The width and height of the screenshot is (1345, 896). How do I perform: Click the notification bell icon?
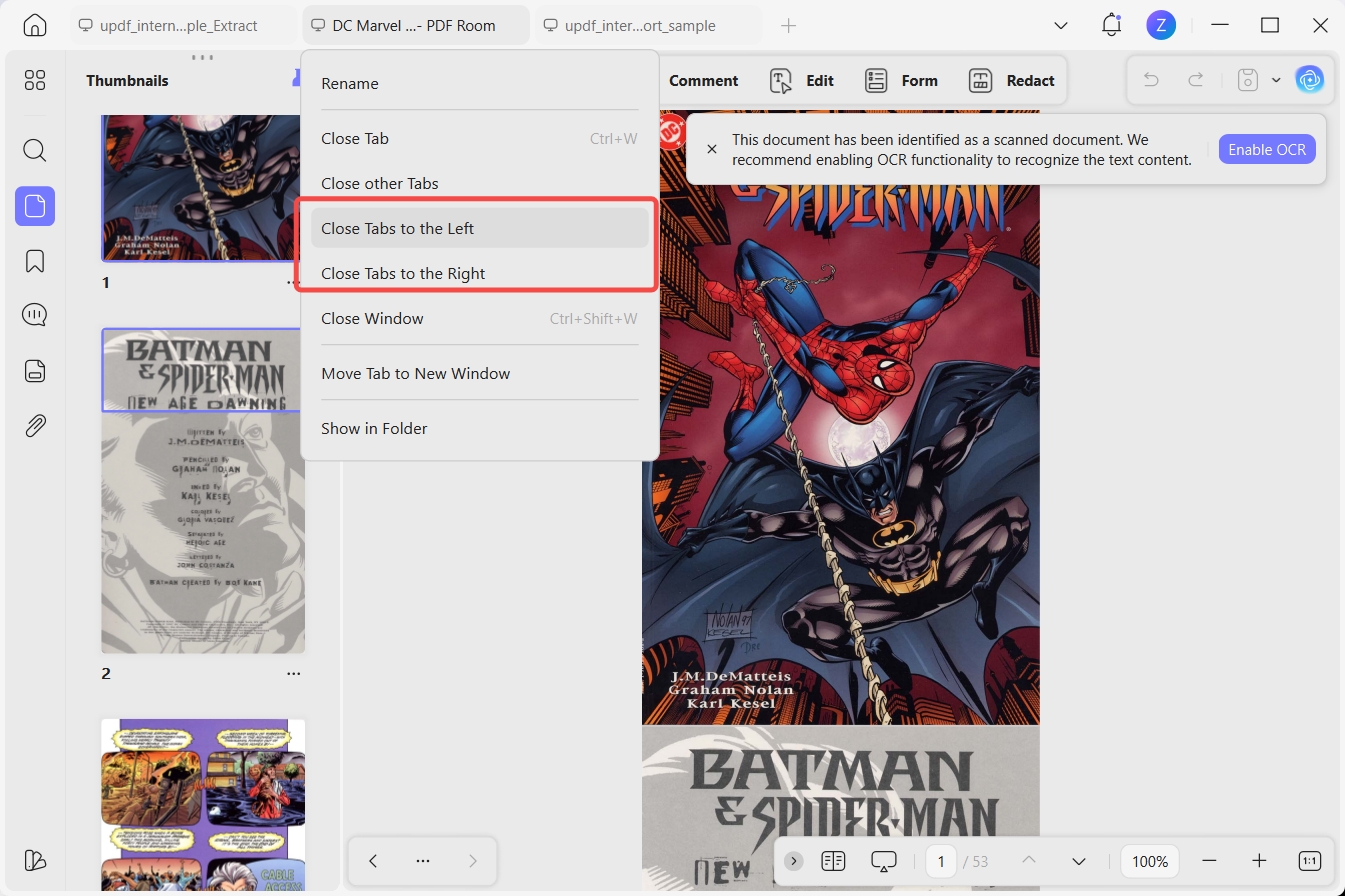click(1111, 25)
